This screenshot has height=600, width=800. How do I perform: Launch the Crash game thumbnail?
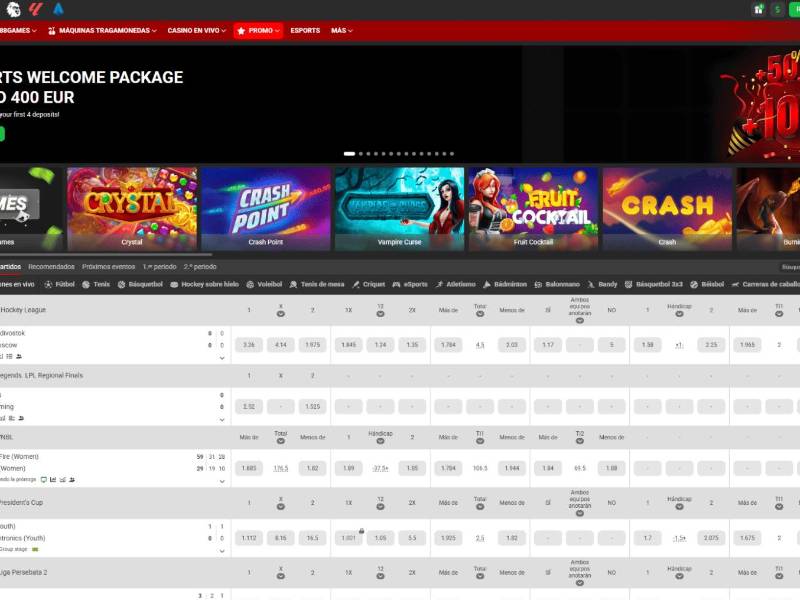click(667, 209)
